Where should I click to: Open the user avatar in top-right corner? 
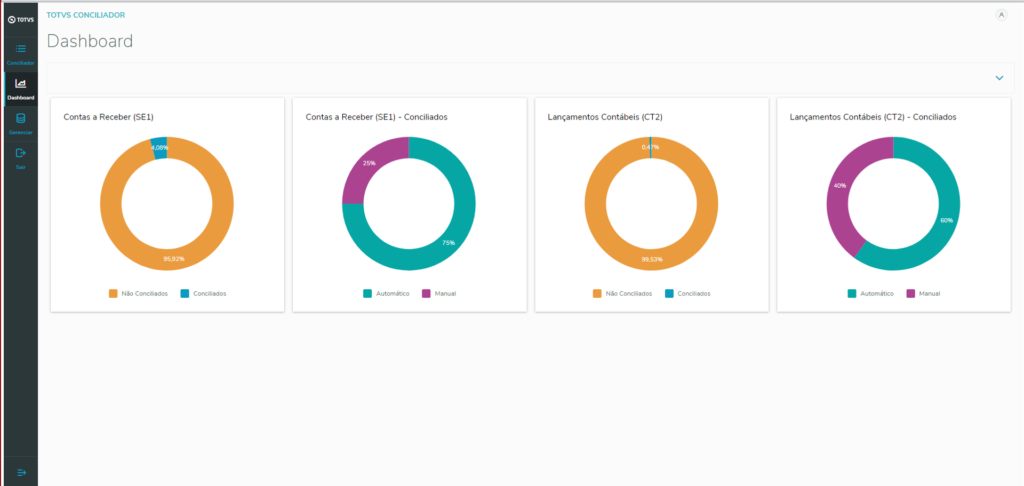(x=1001, y=15)
